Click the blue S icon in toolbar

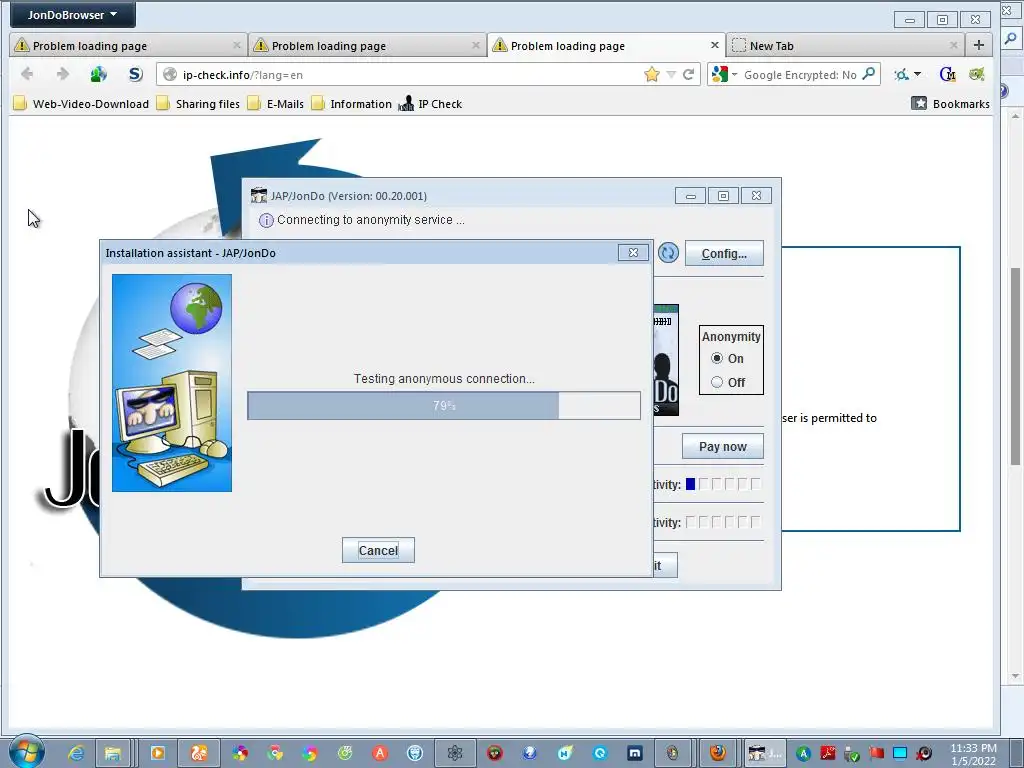pyautogui.click(x=135, y=74)
